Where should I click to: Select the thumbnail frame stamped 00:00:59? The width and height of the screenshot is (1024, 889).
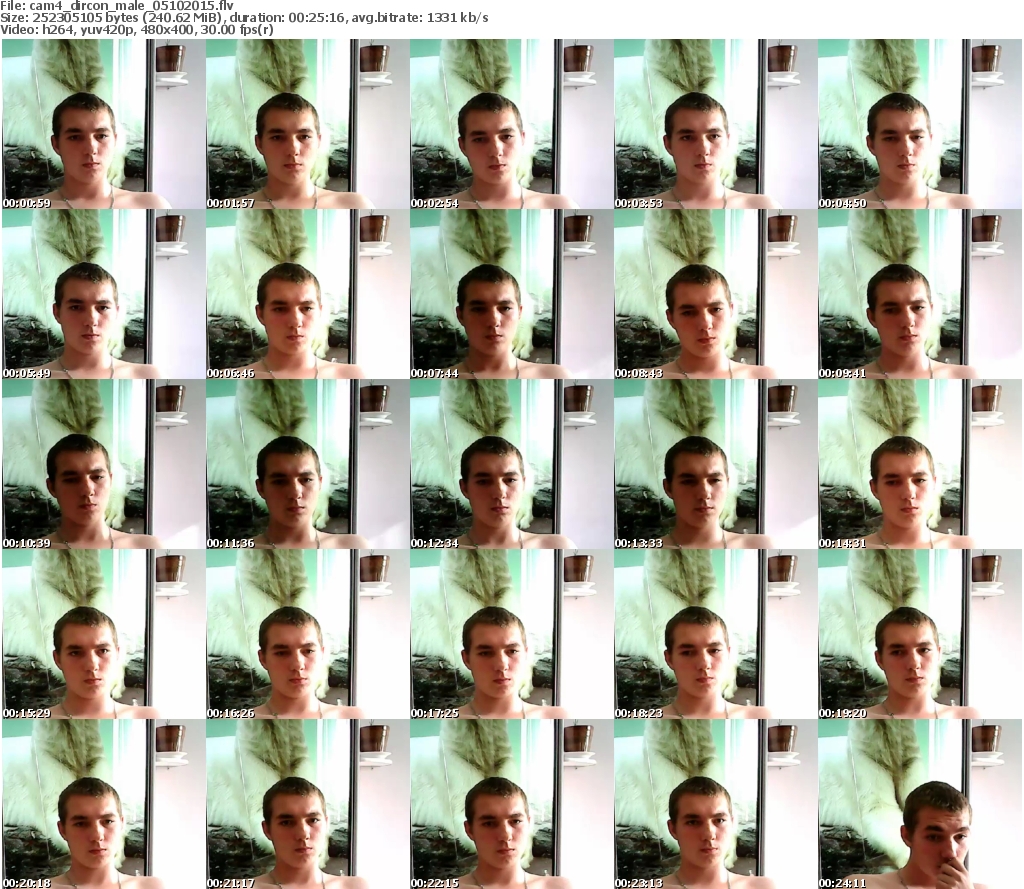click(x=103, y=124)
